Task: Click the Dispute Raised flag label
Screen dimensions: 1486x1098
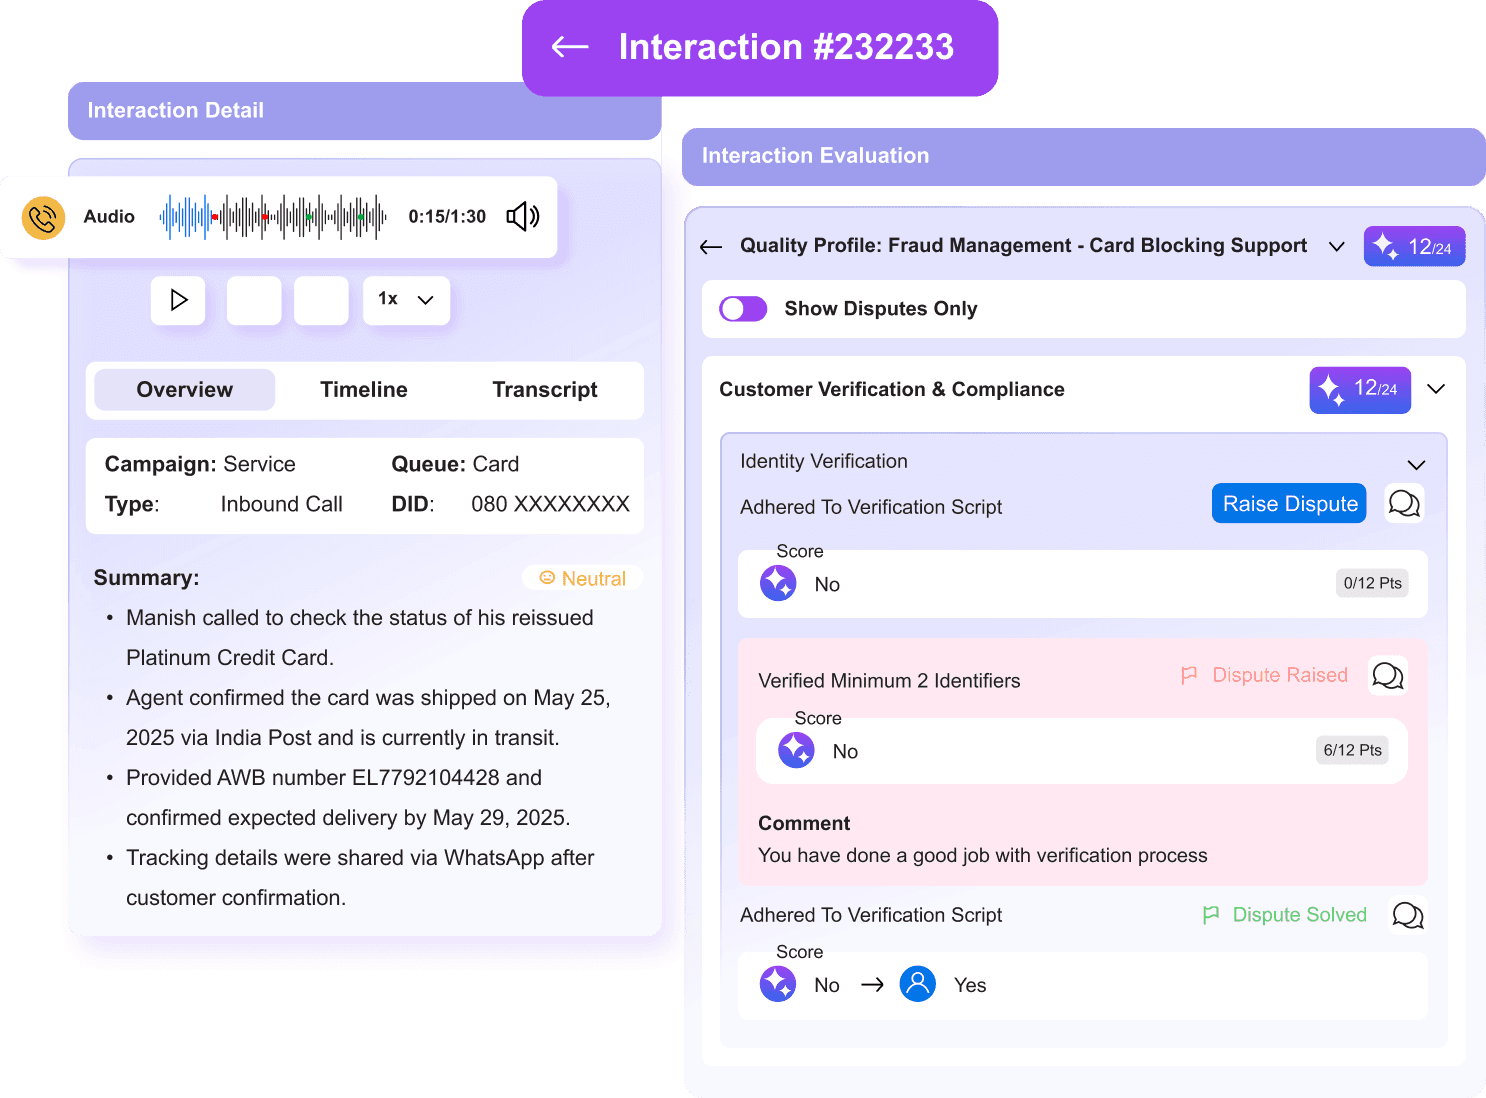Action: click(1265, 676)
